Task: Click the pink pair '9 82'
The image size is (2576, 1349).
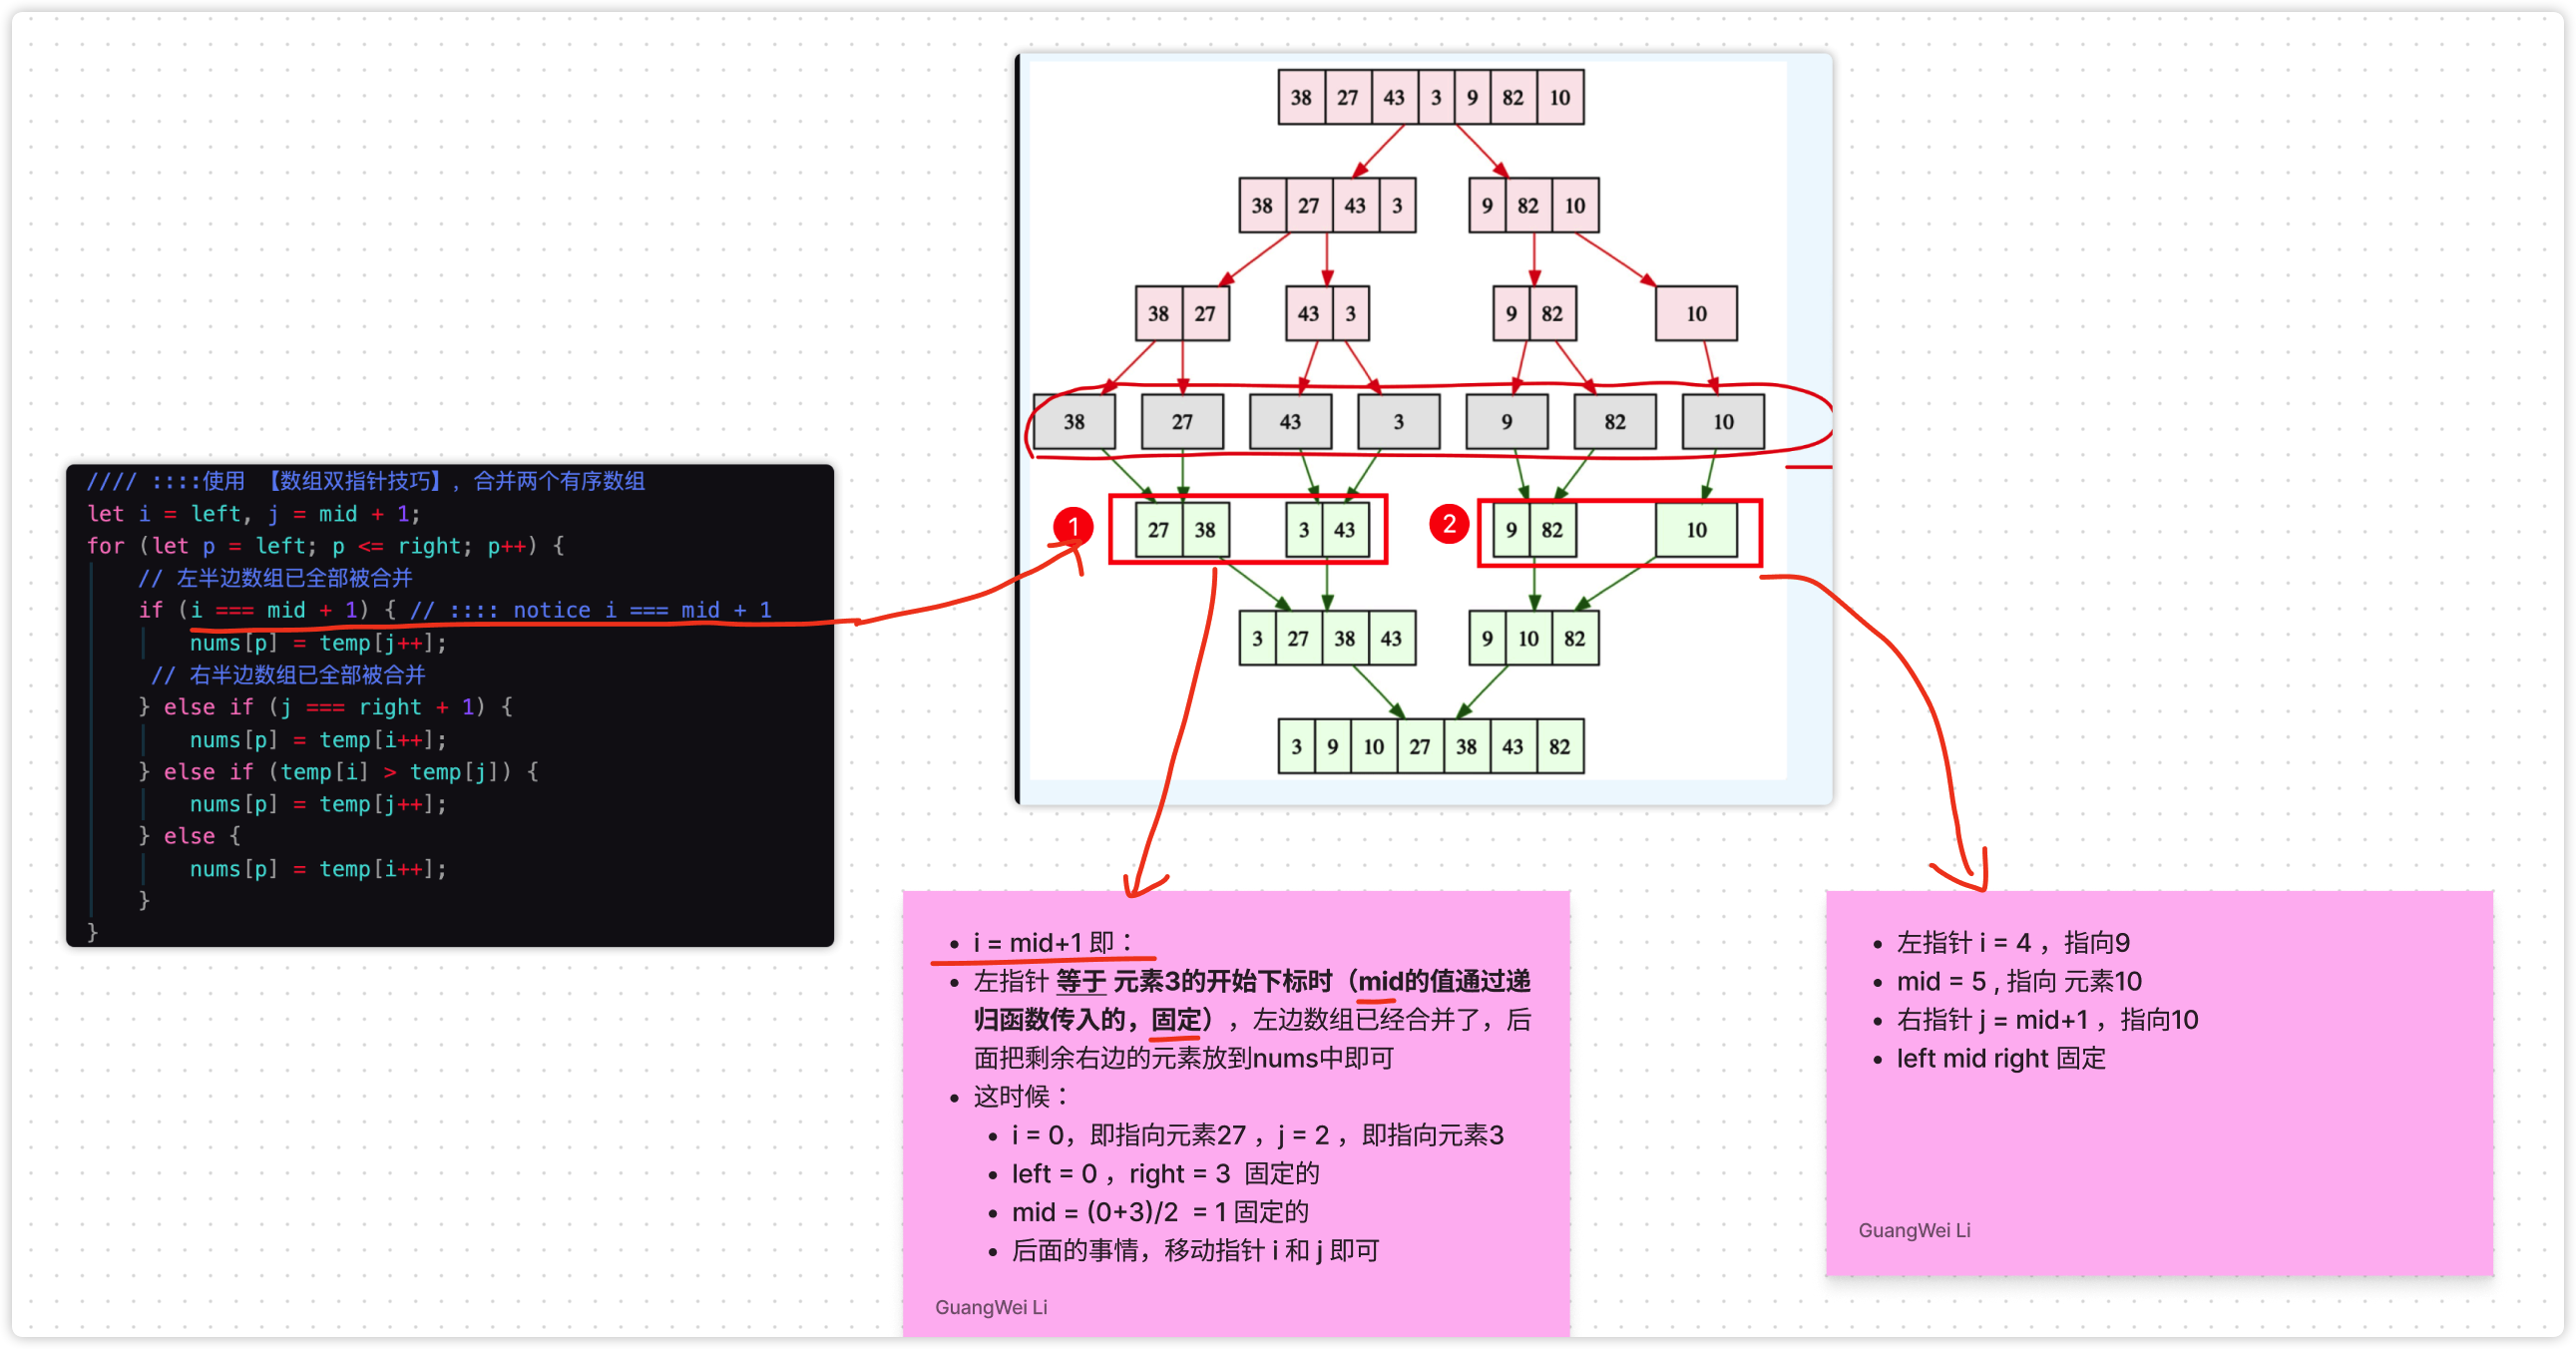Action: pos(1534,313)
